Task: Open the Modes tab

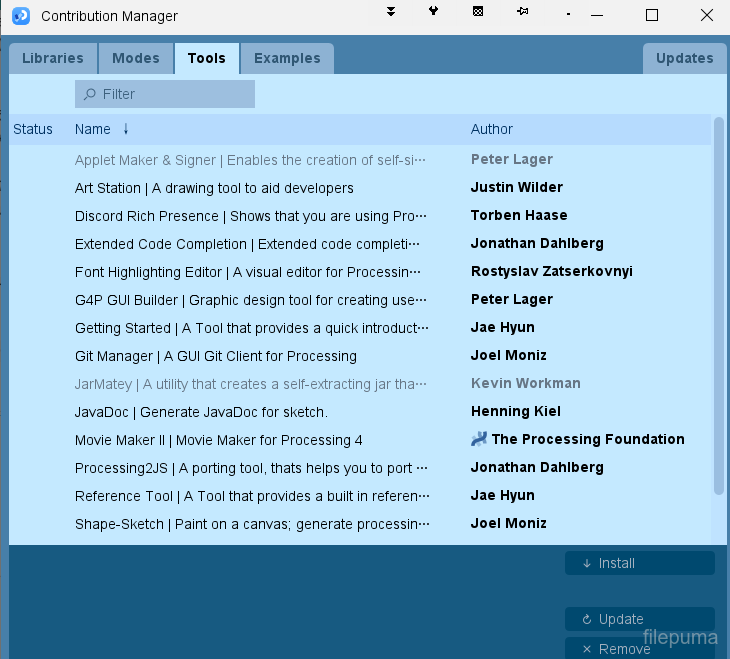Action: [136, 58]
